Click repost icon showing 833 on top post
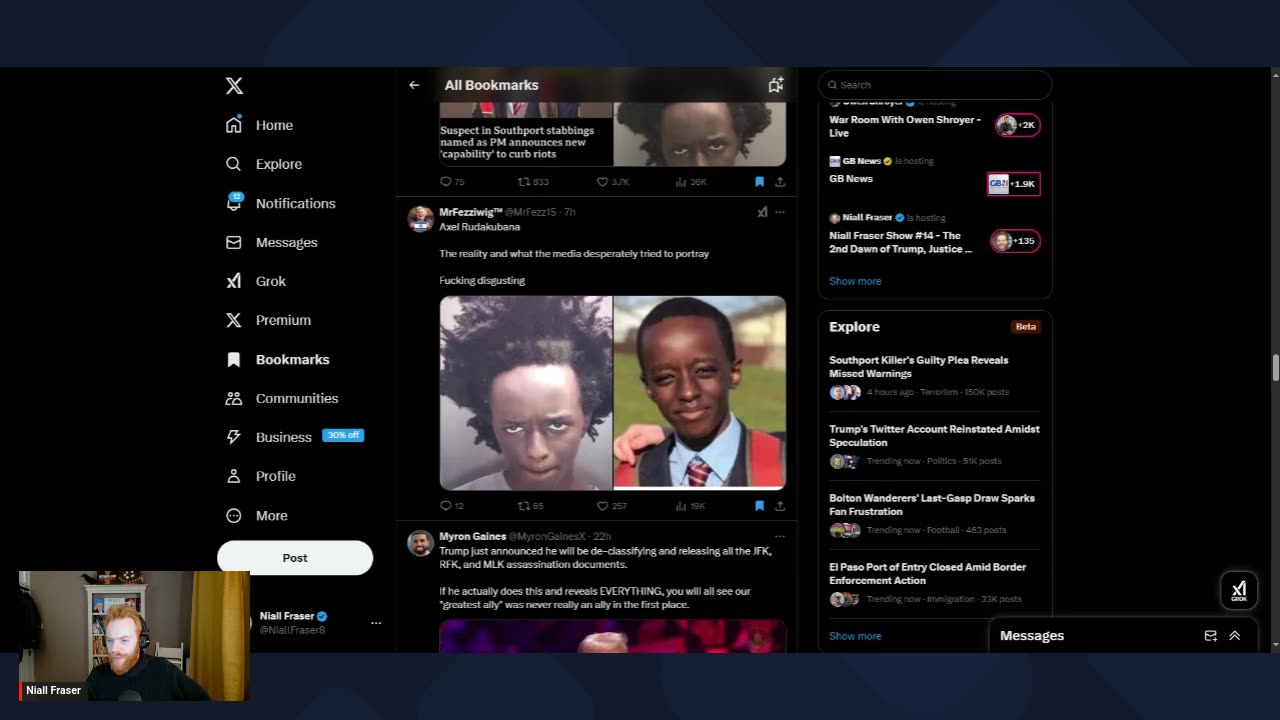Image resolution: width=1280 pixels, height=720 pixels. 524,182
